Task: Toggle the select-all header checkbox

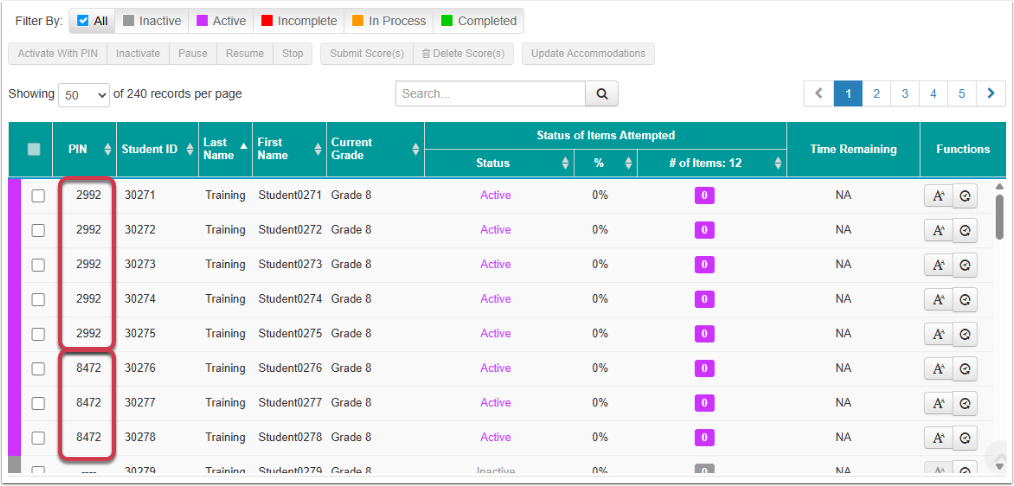Action: (34, 149)
